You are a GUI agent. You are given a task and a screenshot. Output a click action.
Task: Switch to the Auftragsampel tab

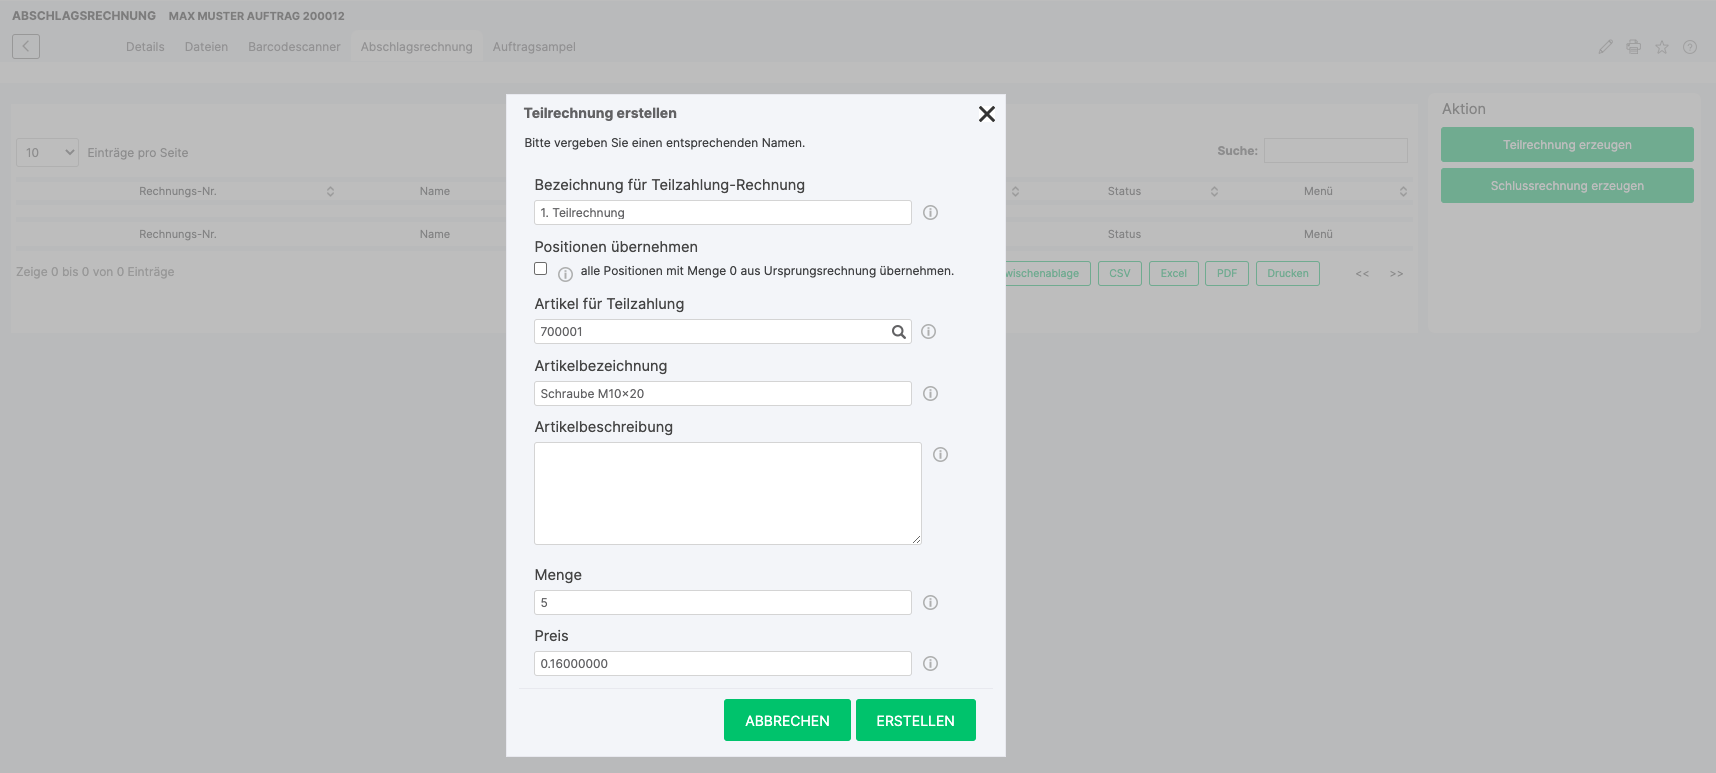[x=534, y=47]
